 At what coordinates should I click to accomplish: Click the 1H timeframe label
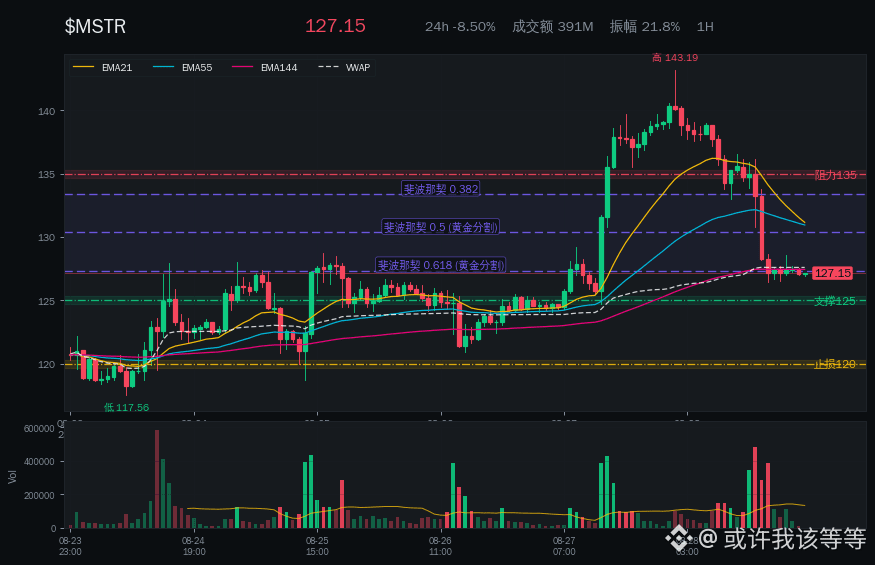click(705, 27)
